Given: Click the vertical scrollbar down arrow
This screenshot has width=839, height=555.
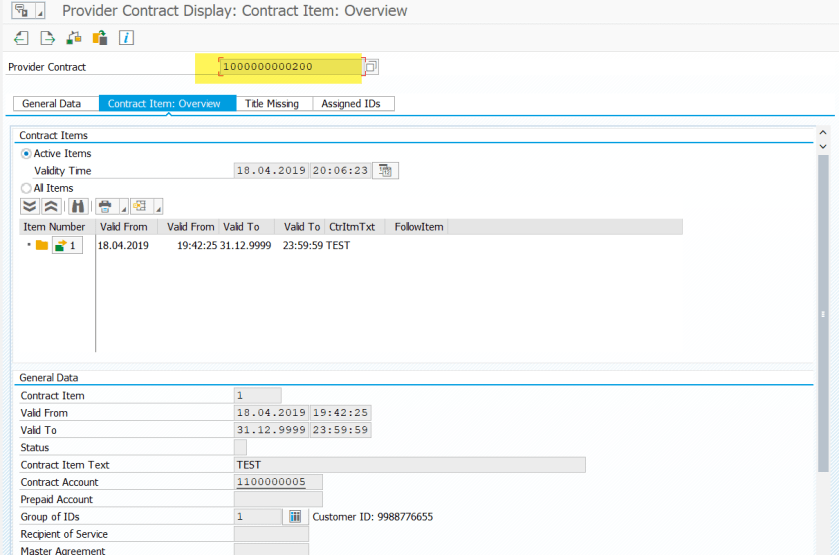Looking at the screenshot, I should click(x=823, y=146).
